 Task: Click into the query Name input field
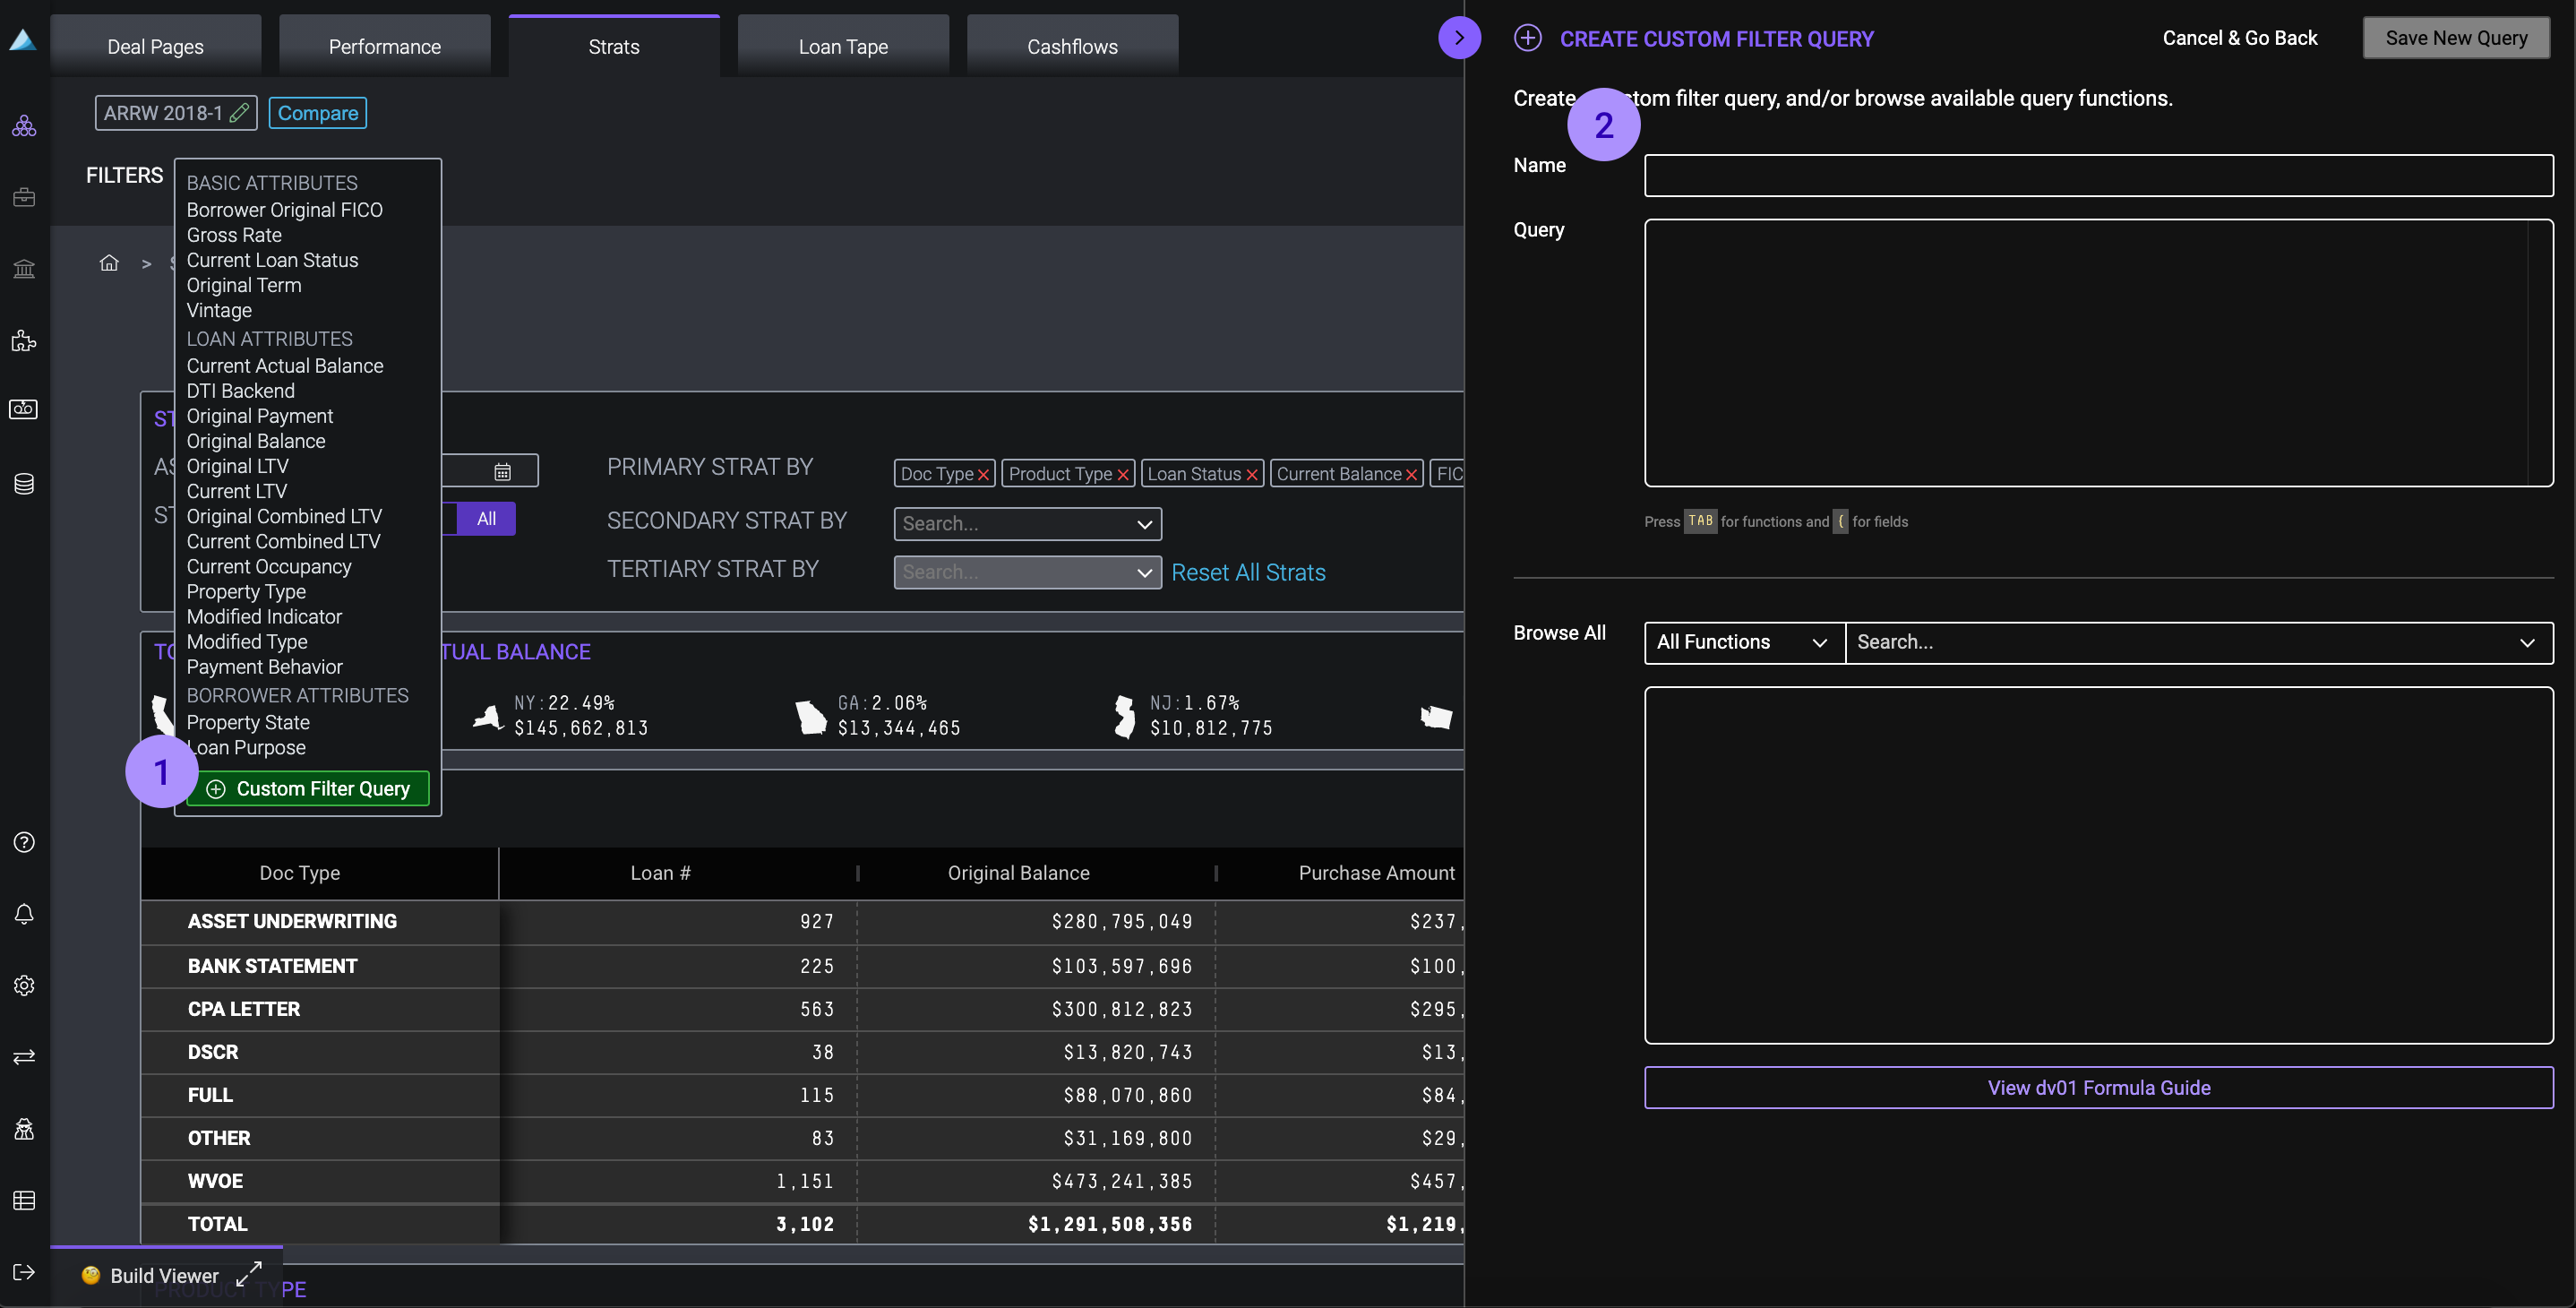pos(2098,175)
